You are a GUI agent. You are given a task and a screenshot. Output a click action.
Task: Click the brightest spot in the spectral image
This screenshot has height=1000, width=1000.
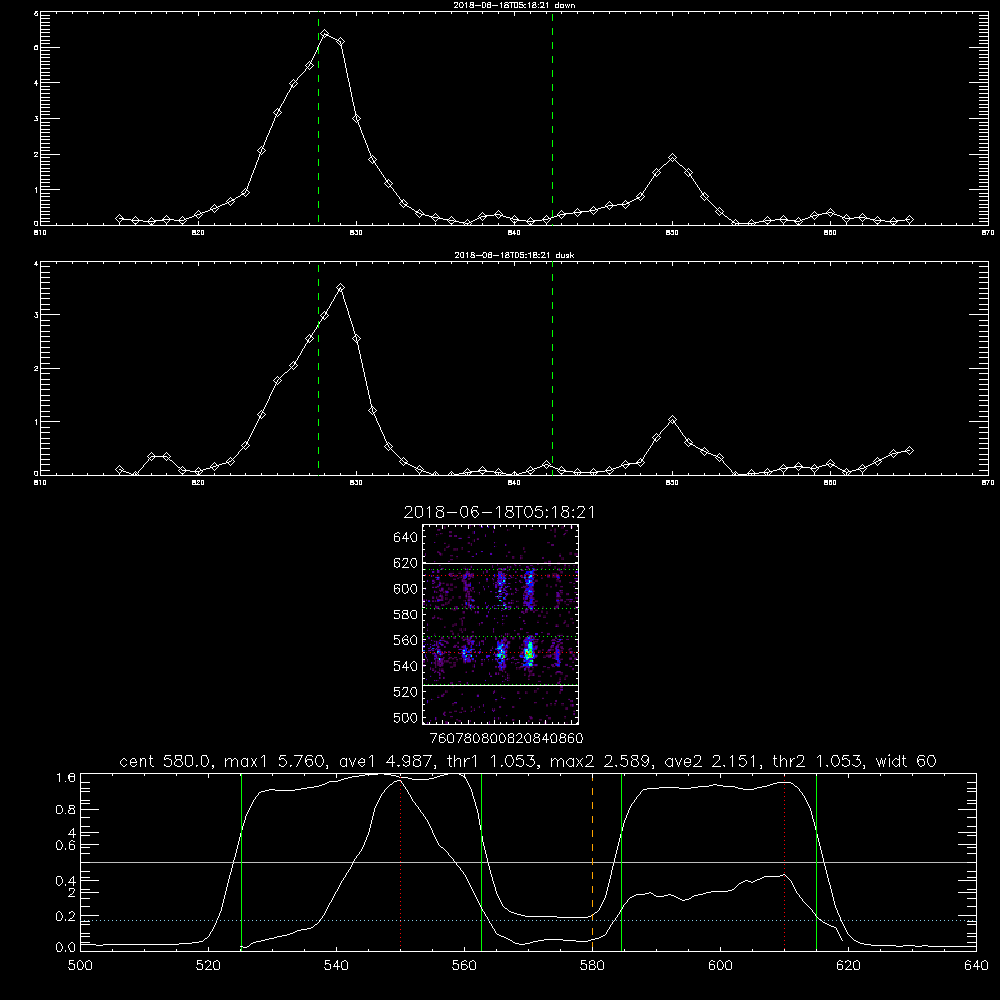click(x=528, y=653)
